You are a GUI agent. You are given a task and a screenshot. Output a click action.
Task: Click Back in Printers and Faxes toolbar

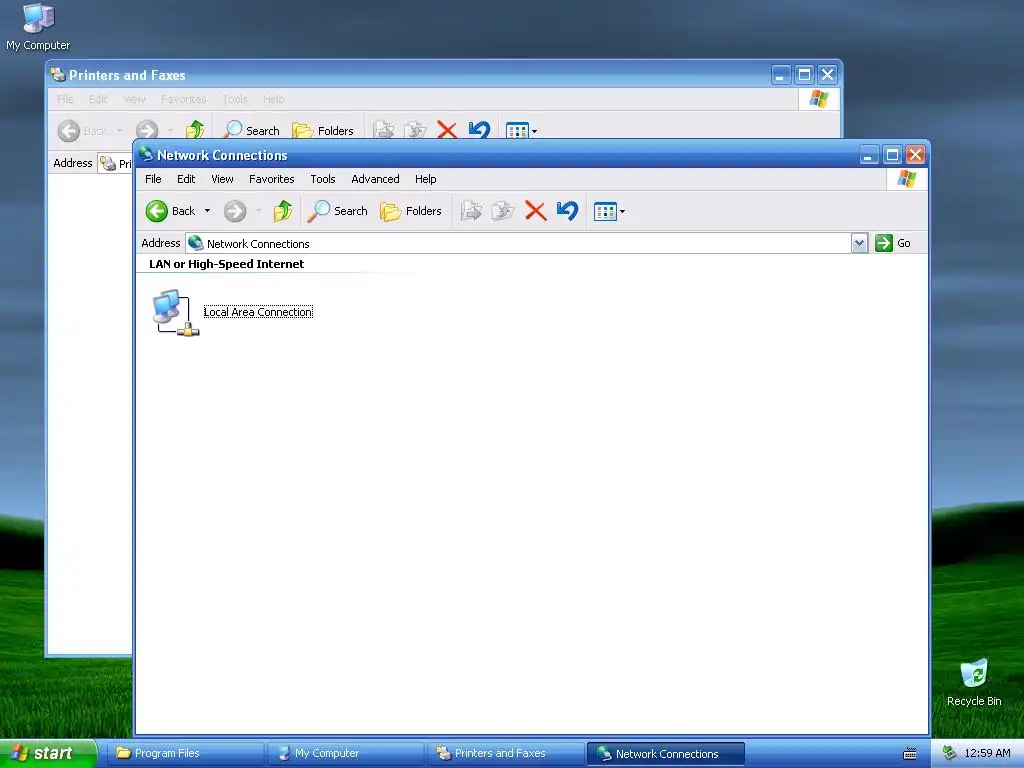click(x=82, y=131)
